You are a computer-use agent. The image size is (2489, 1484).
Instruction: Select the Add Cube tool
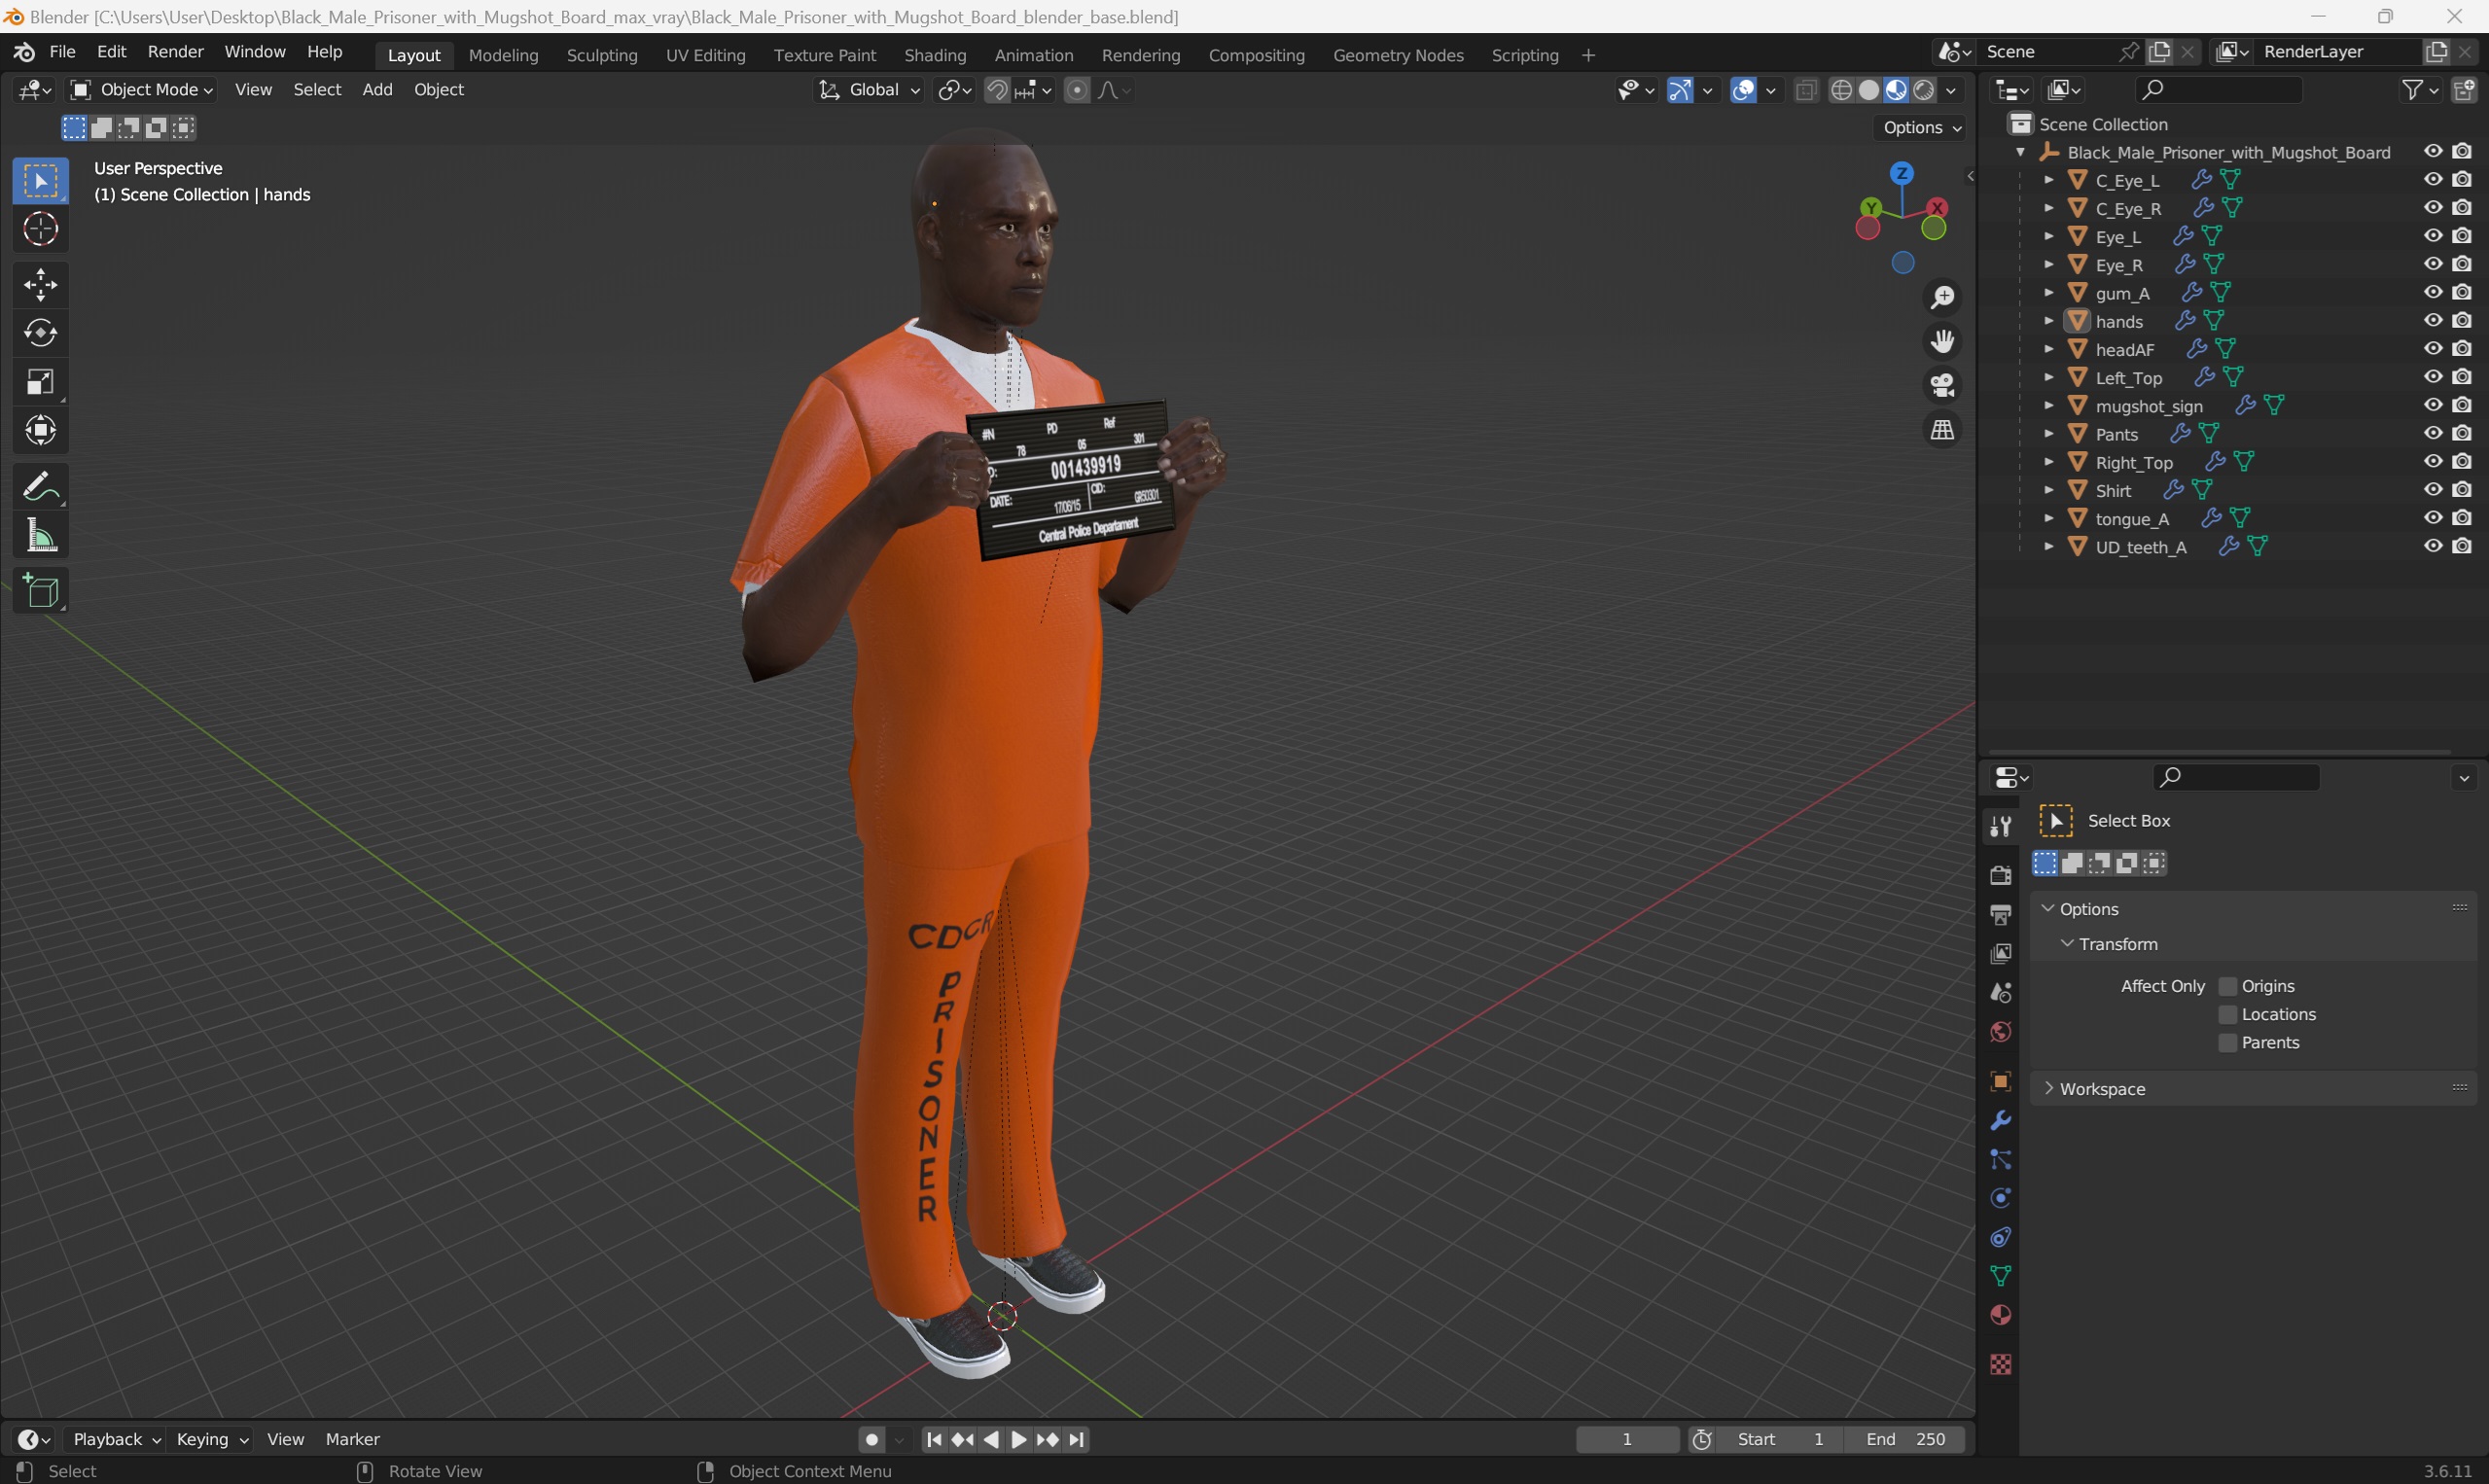click(x=40, y=591)
